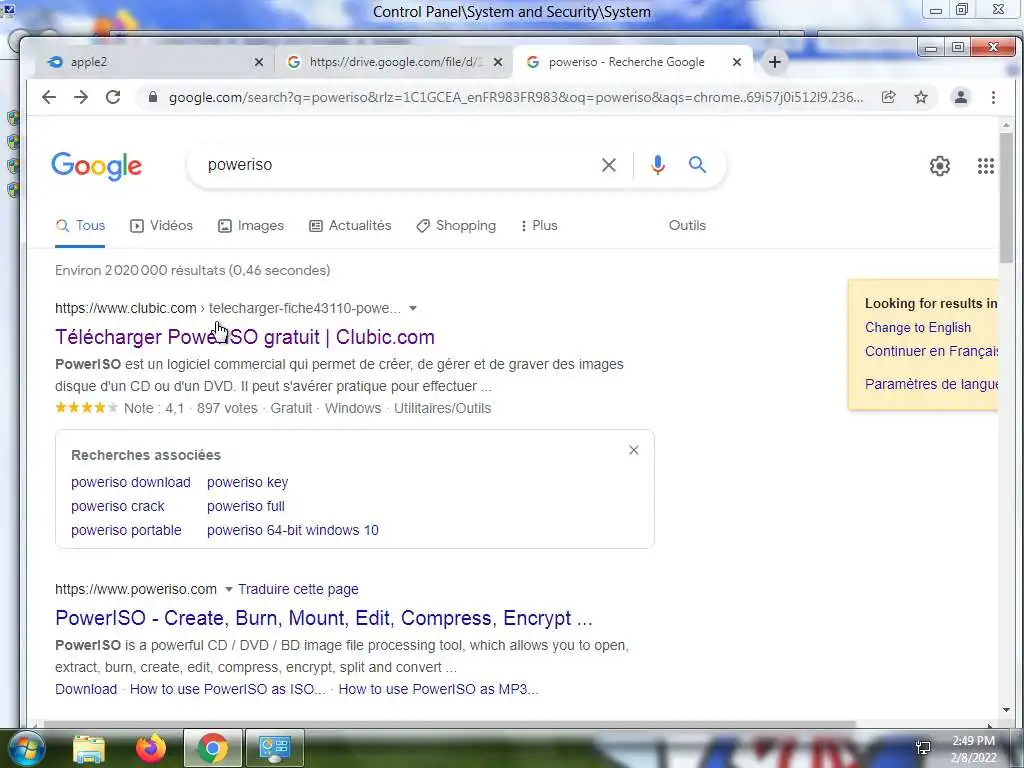This screenshot has width=1024, height=768.
Task: Search poweriso 64-bit windows 10
Action: click(293, 530)
